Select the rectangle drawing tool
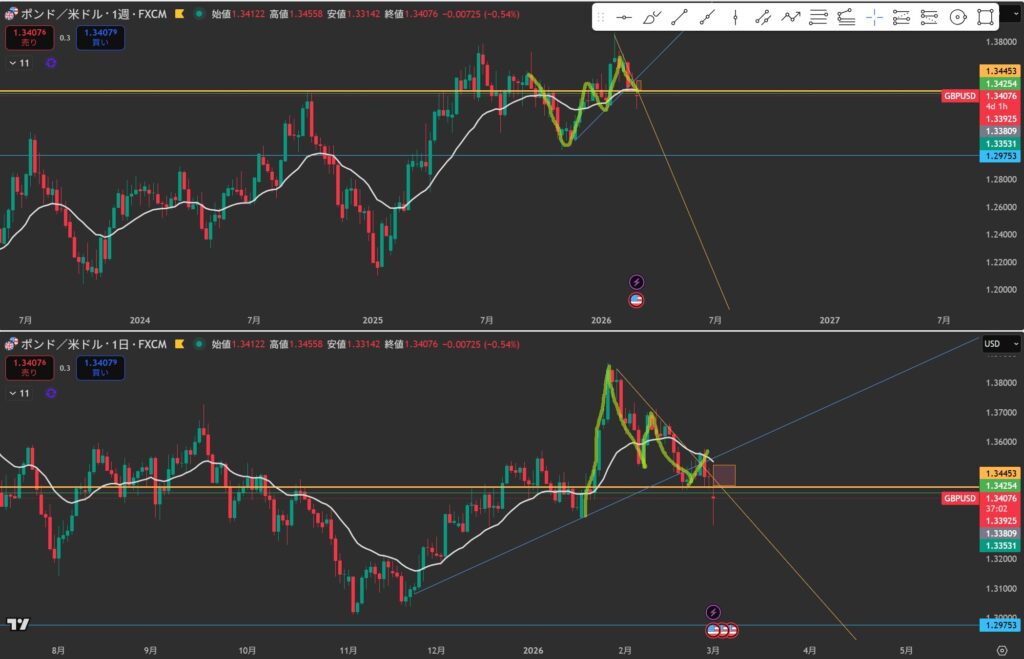Viewport: 1024px width, 659px height. (985, 17)
